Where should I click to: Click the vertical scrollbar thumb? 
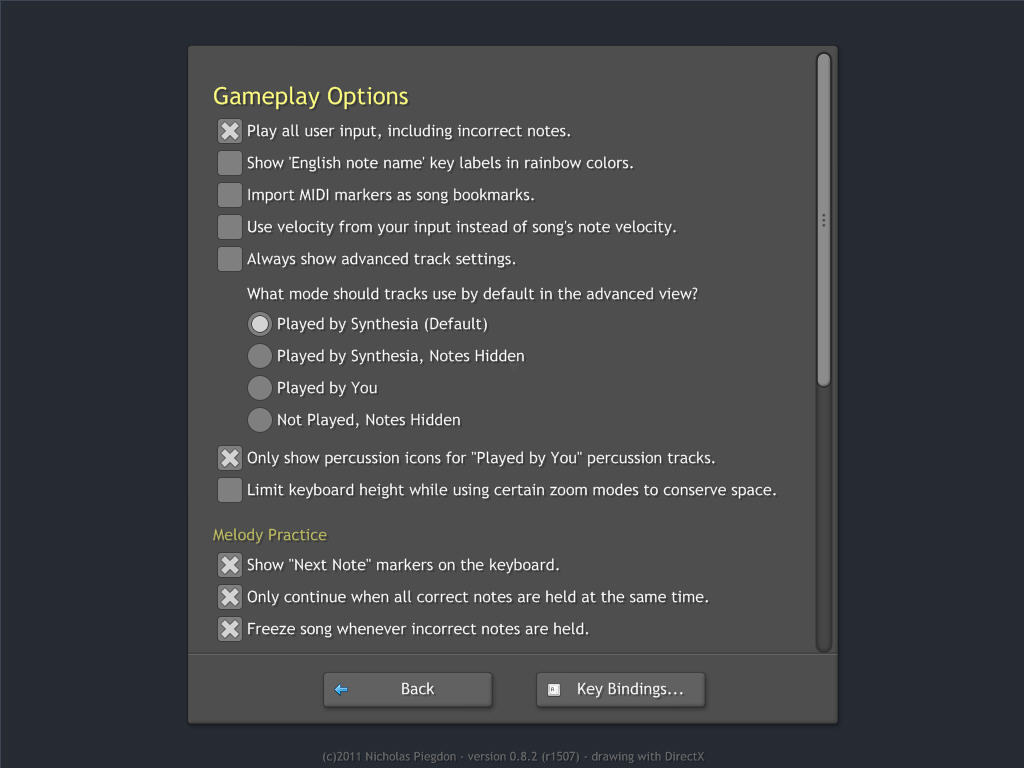[823, 220]
